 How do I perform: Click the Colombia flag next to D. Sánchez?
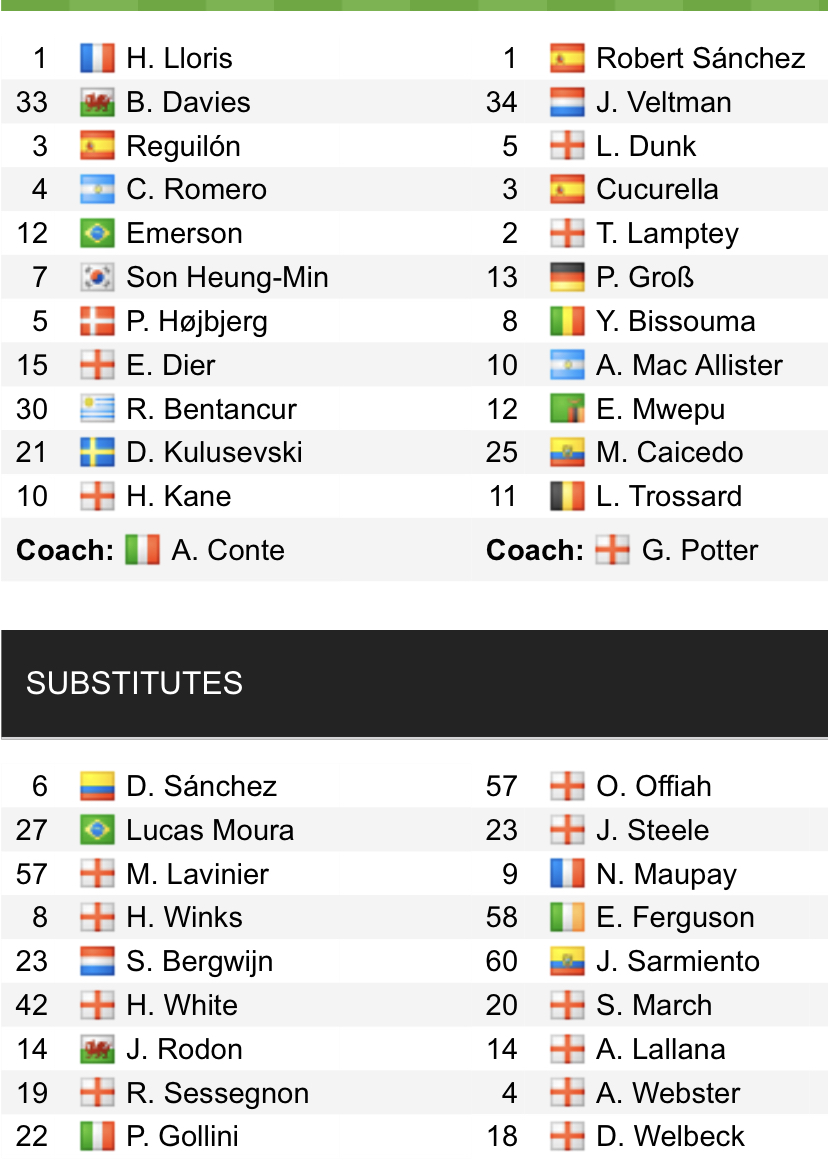click(97, 786)
